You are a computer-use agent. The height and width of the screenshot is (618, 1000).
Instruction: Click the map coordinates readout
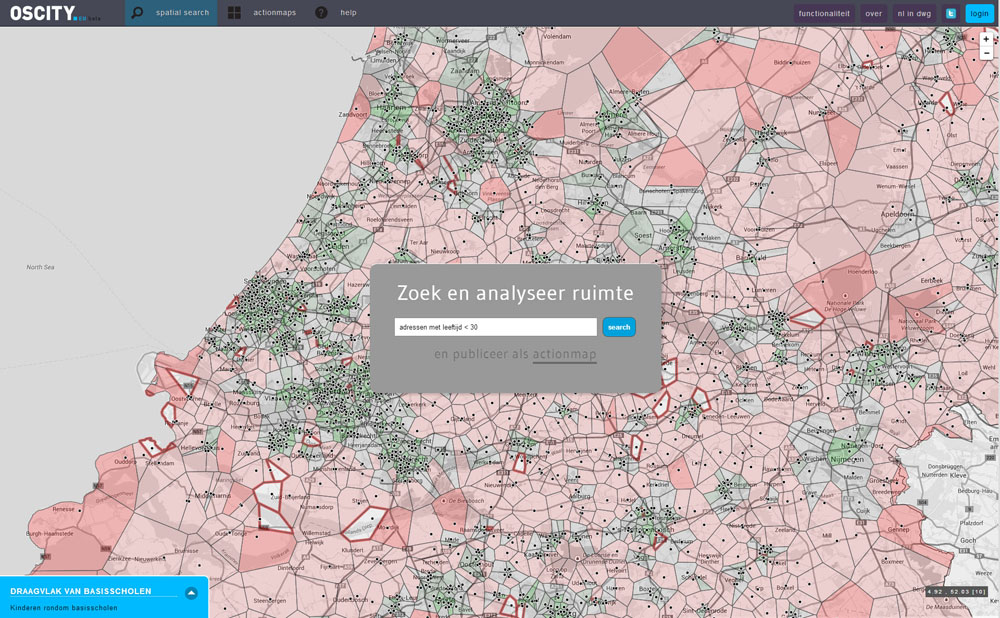pos(959,592)
